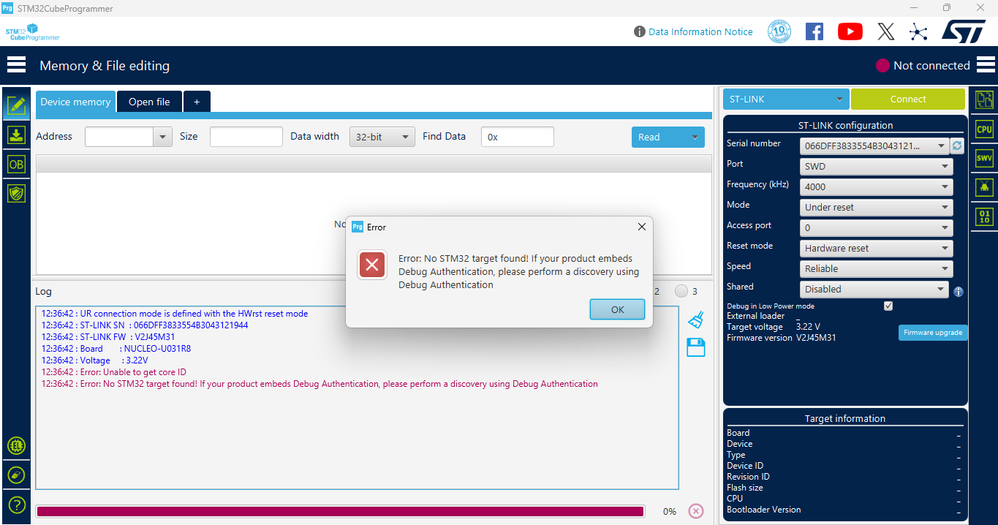The height and width of the screenshot is (525, 998).
Task: Select the Memory & File editing pencil icon
Action: [17, 106]
